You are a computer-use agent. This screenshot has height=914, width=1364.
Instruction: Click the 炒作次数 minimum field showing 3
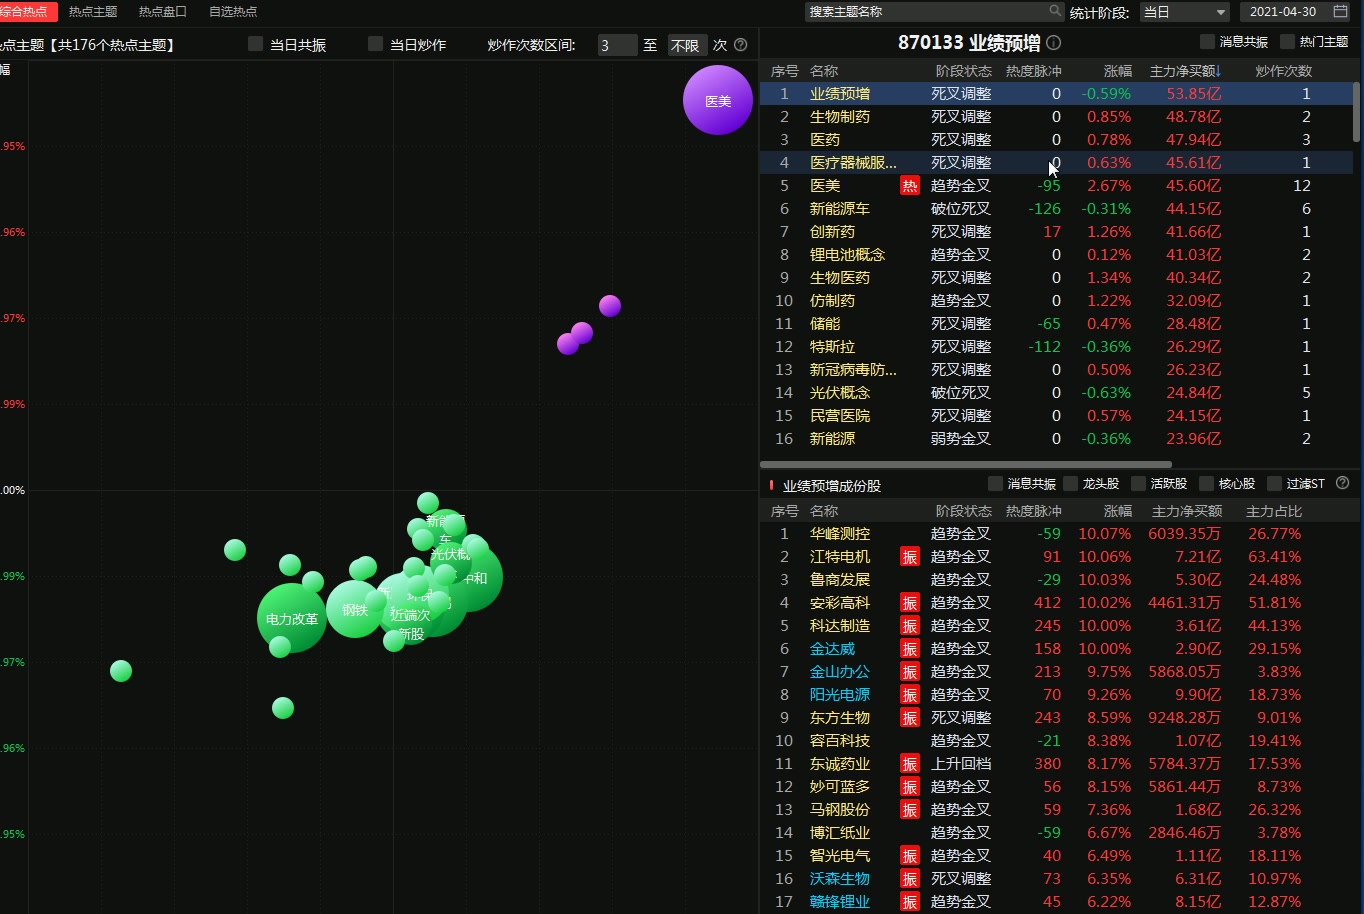pyautogui.click(x=617, y=45)
